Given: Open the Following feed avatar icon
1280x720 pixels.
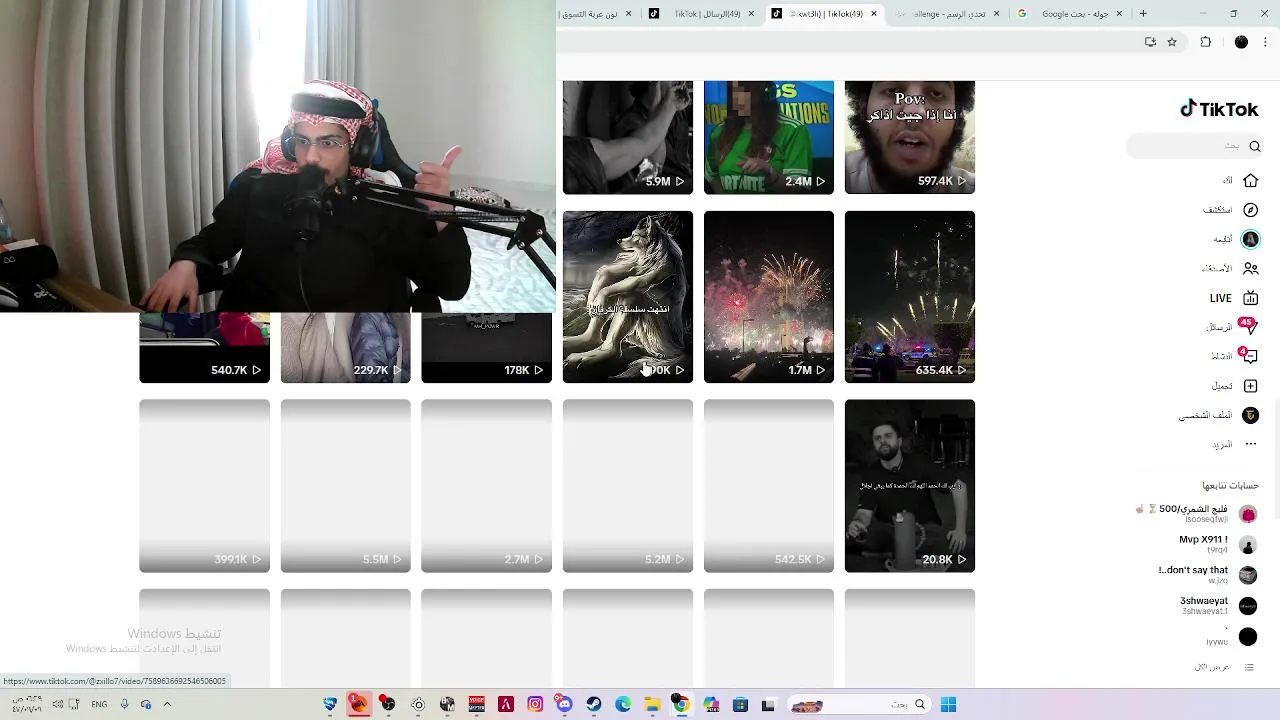Looking at the screenshot, I should point(1250,239).
